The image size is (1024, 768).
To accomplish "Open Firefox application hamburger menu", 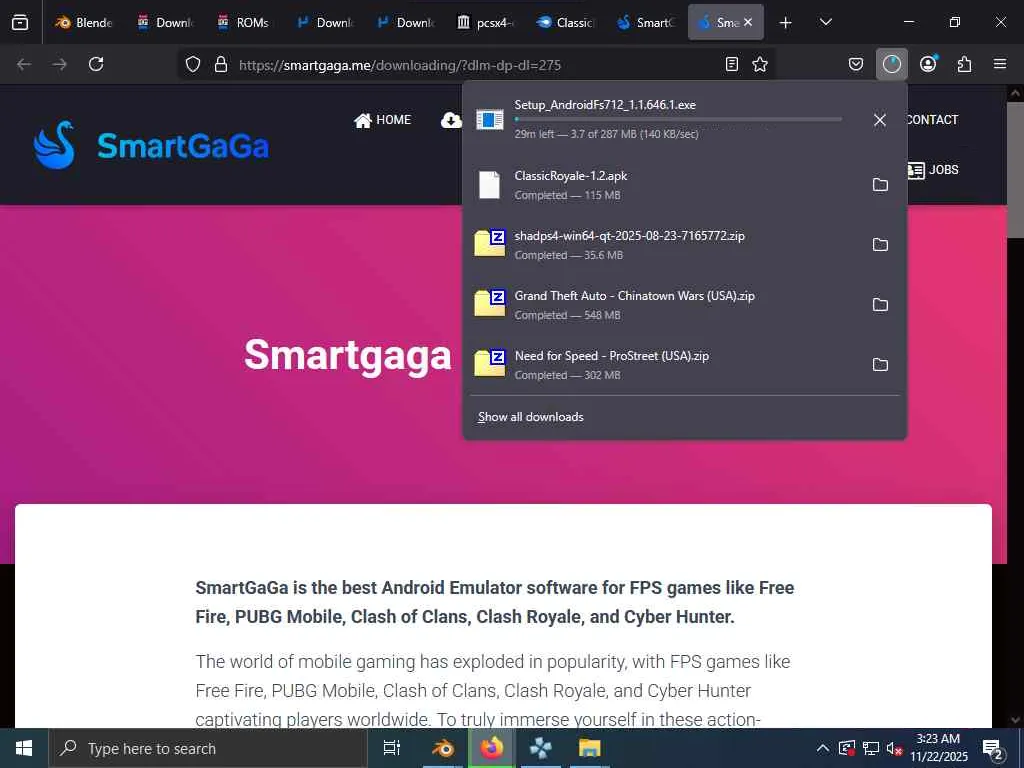I will tap(1000, 64).
